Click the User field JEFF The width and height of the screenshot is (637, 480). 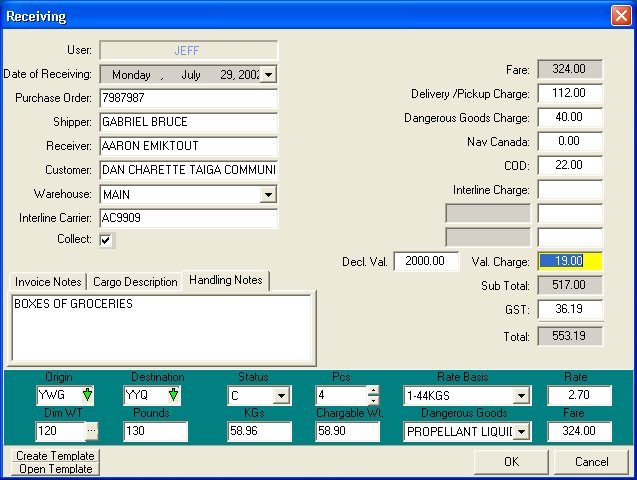[188, 51]
